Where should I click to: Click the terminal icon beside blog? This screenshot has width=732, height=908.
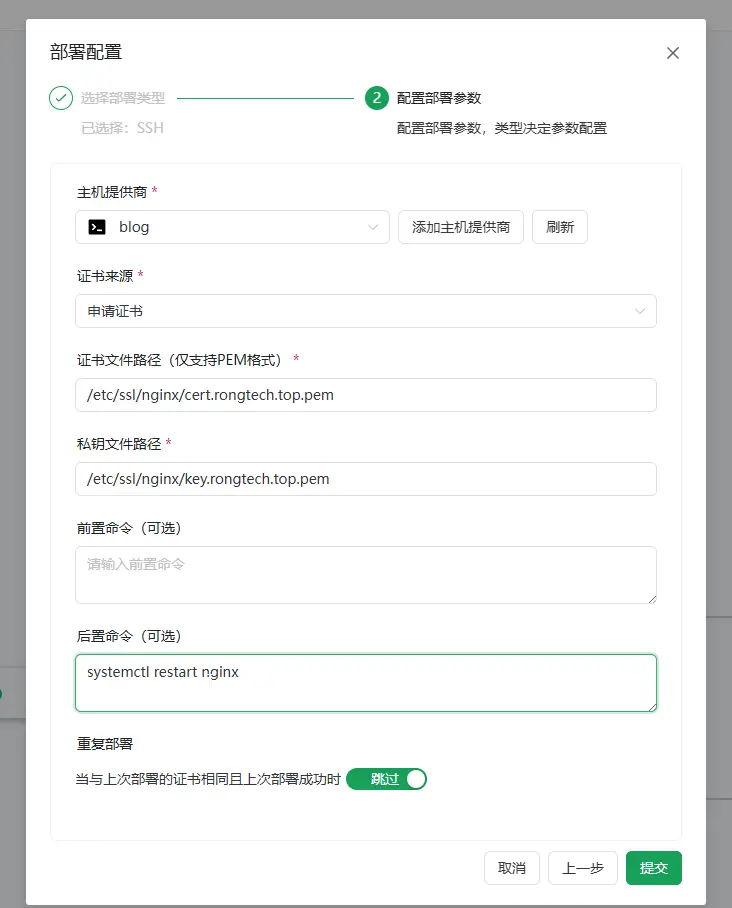point(97,227)
